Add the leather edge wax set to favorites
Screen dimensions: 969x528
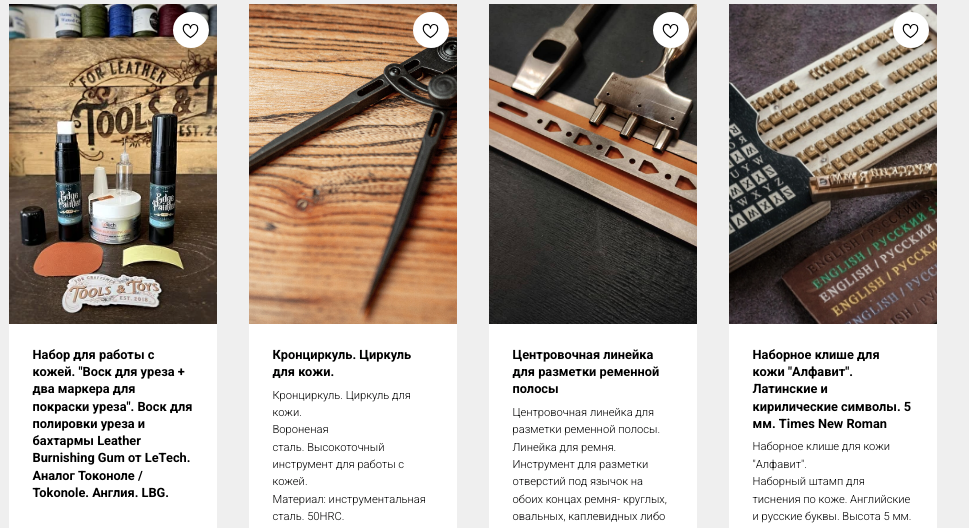[190, 30]
